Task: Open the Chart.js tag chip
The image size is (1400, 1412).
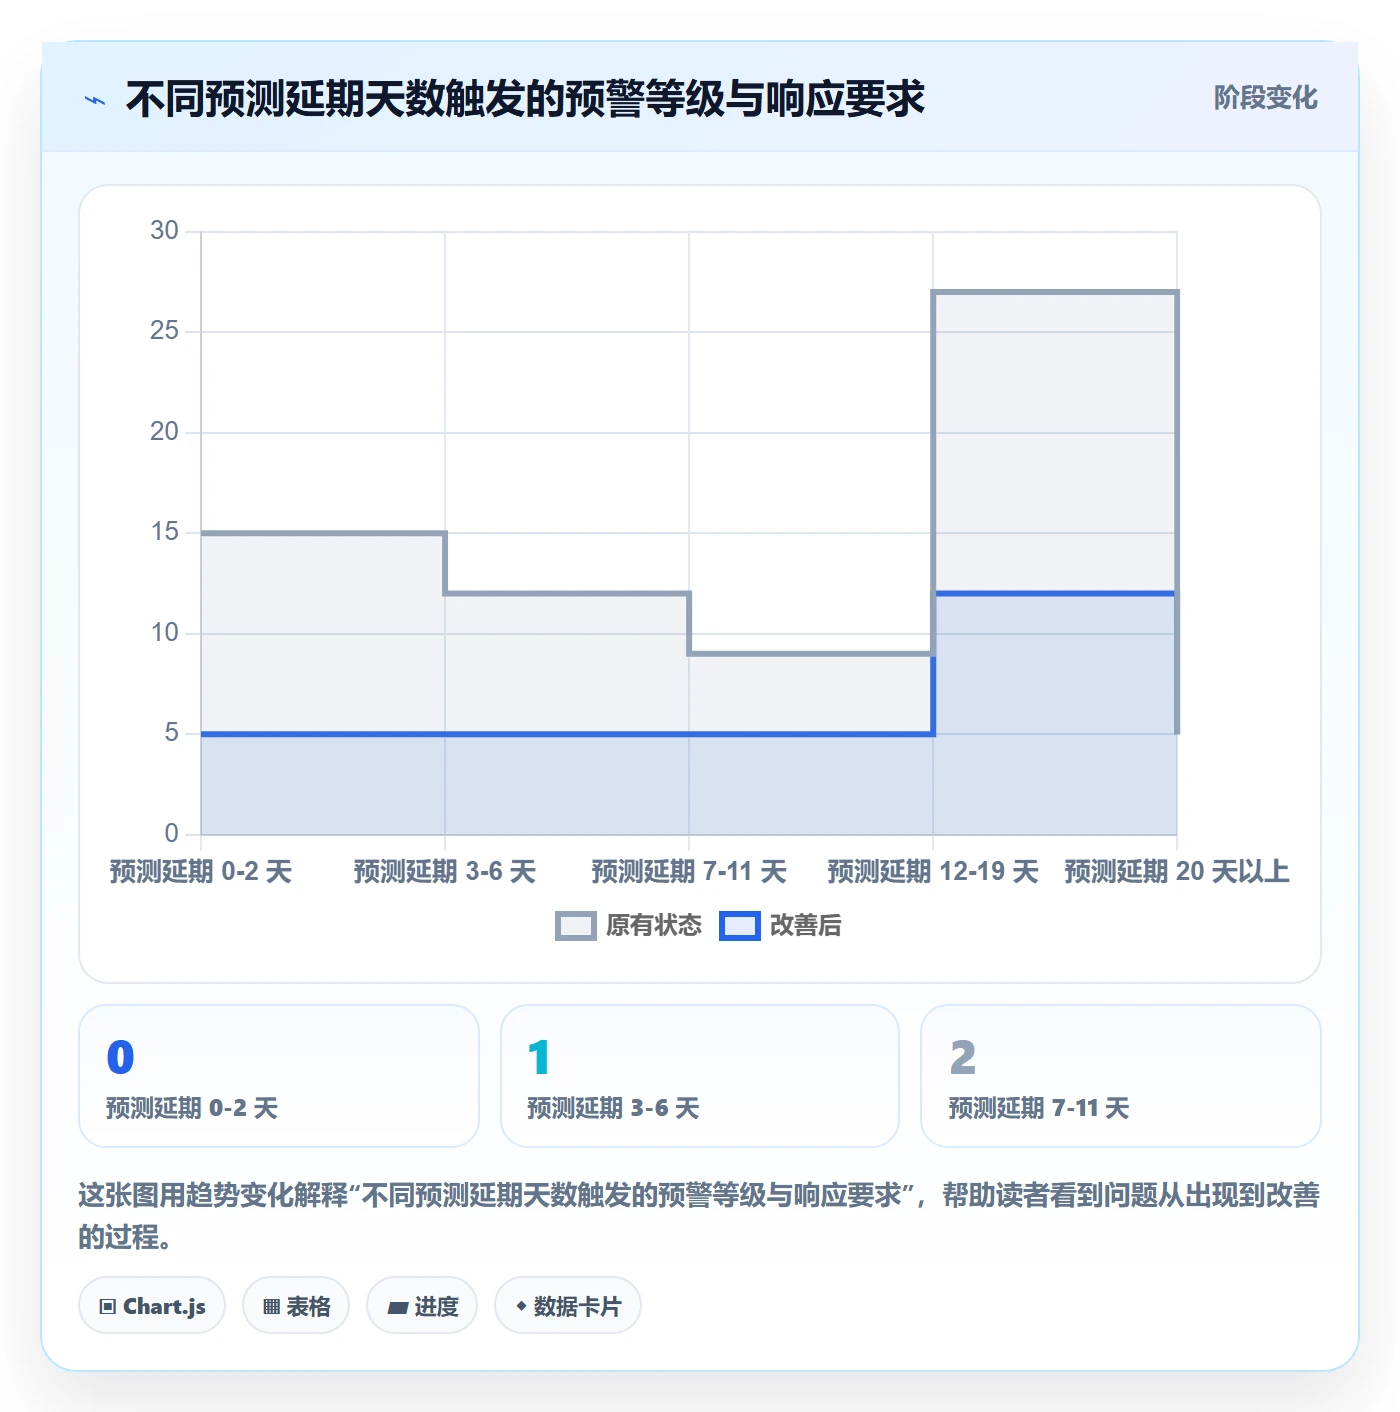Action: (152, 1306)
